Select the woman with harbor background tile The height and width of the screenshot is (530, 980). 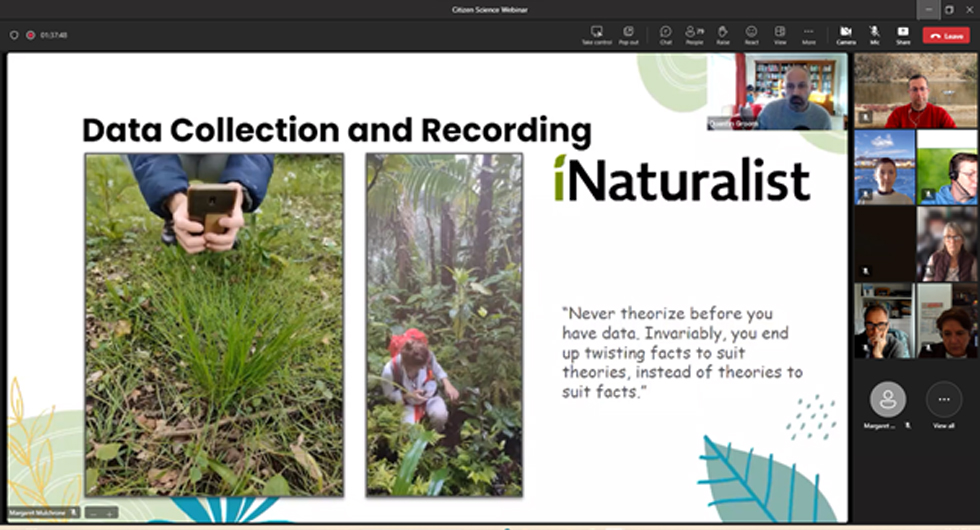(x=884, y=167)
